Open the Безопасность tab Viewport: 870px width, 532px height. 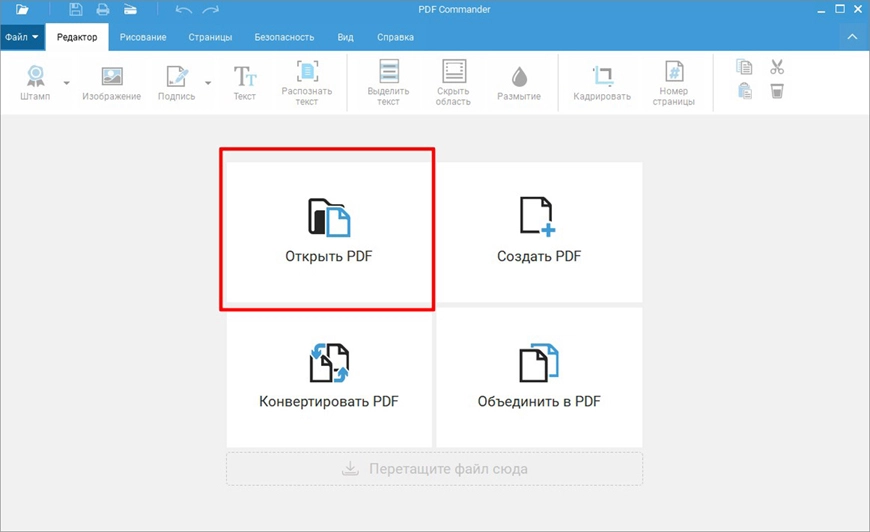click(x=284, y=37)
